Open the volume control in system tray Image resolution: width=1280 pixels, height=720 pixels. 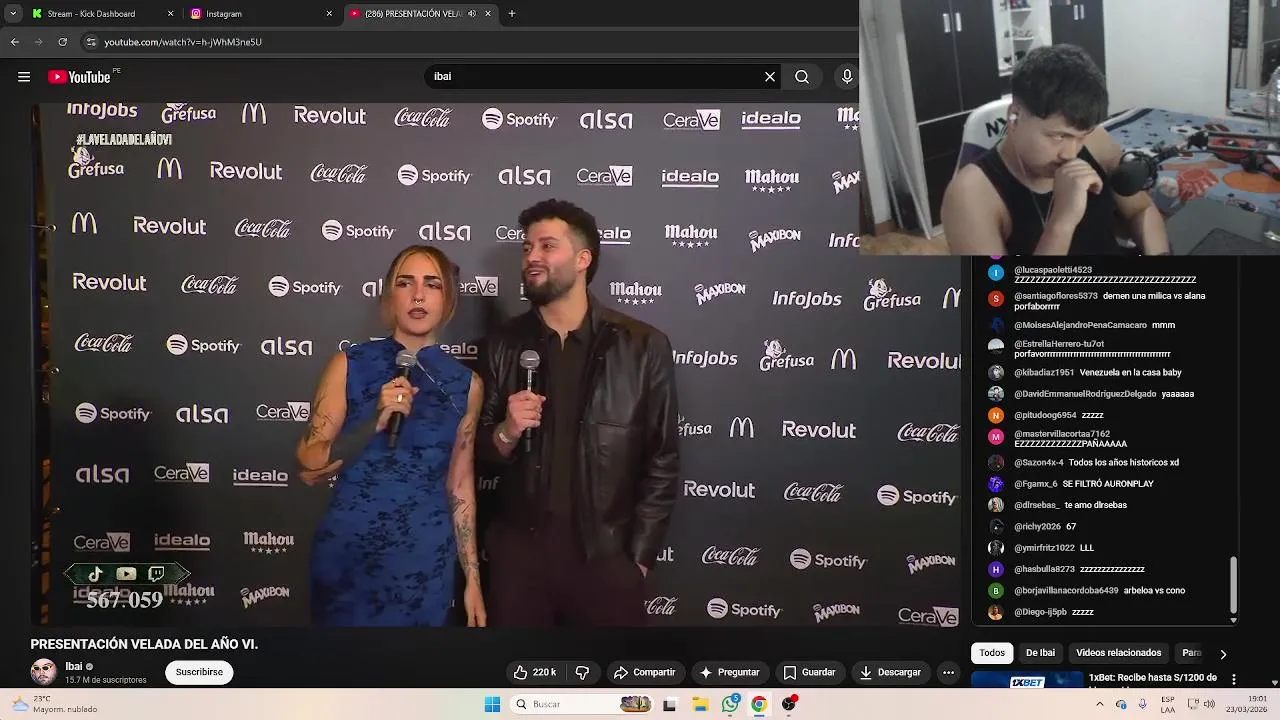1207,704
